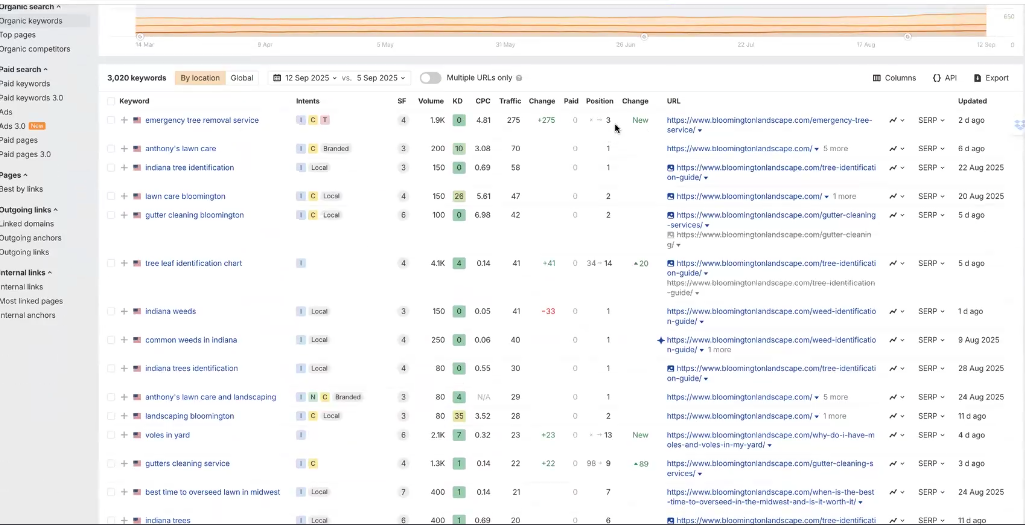1025x525 pixels.
Task: Click the Export file icon
Action: (x=977, y=78)
